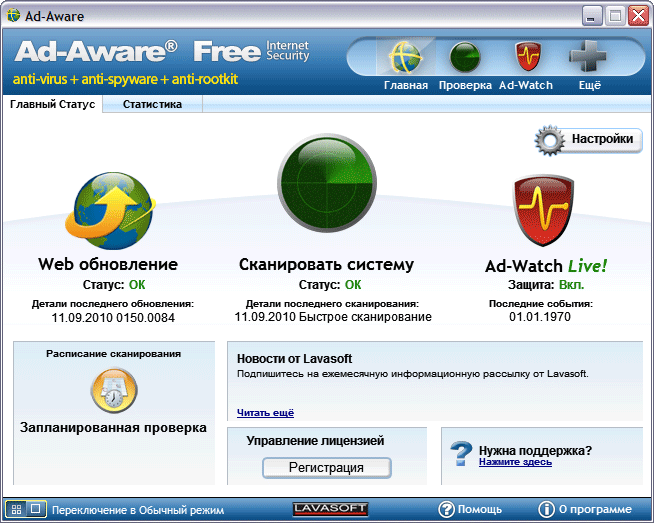Click Управление лицензией heading
This screenshot has height=523, width=654.
[x=315, y=441]
